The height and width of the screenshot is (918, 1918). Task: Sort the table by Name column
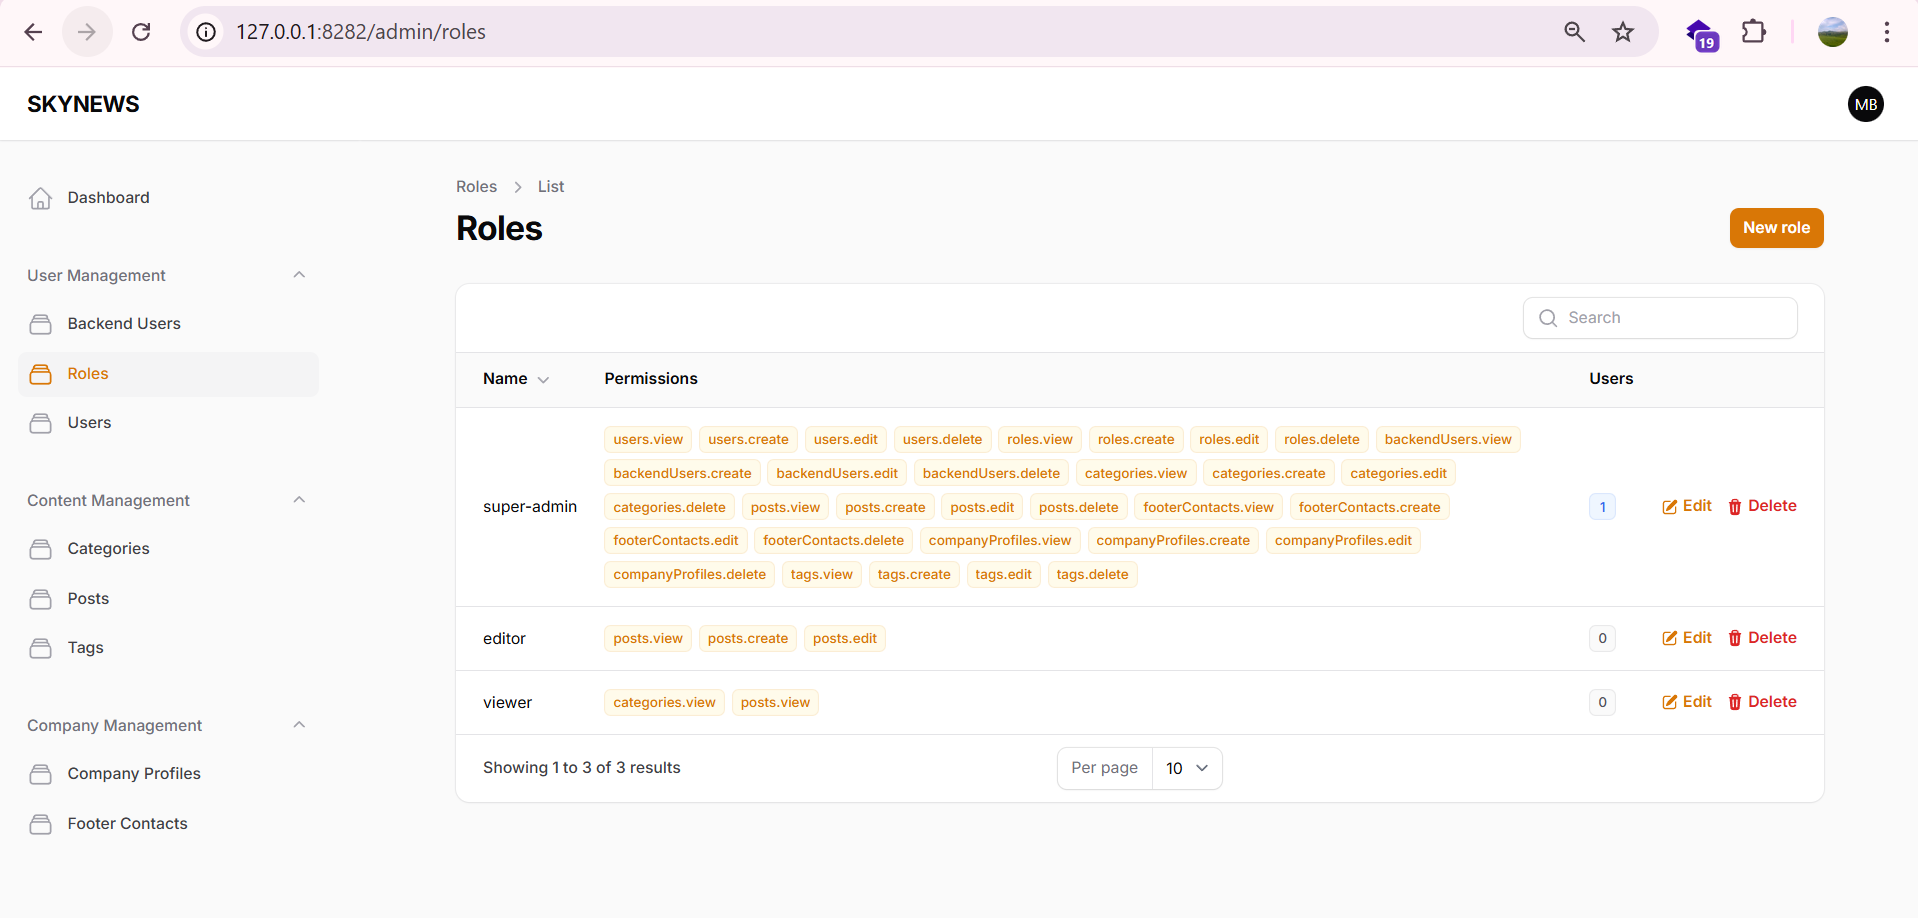click(515, 379)
